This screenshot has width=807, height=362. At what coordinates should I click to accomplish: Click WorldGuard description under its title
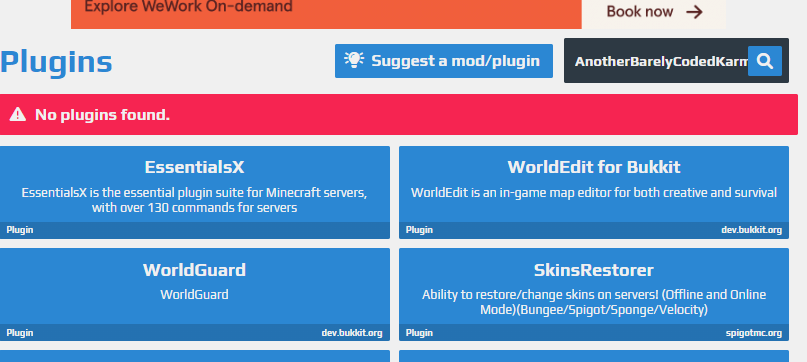tap(195, 295)
